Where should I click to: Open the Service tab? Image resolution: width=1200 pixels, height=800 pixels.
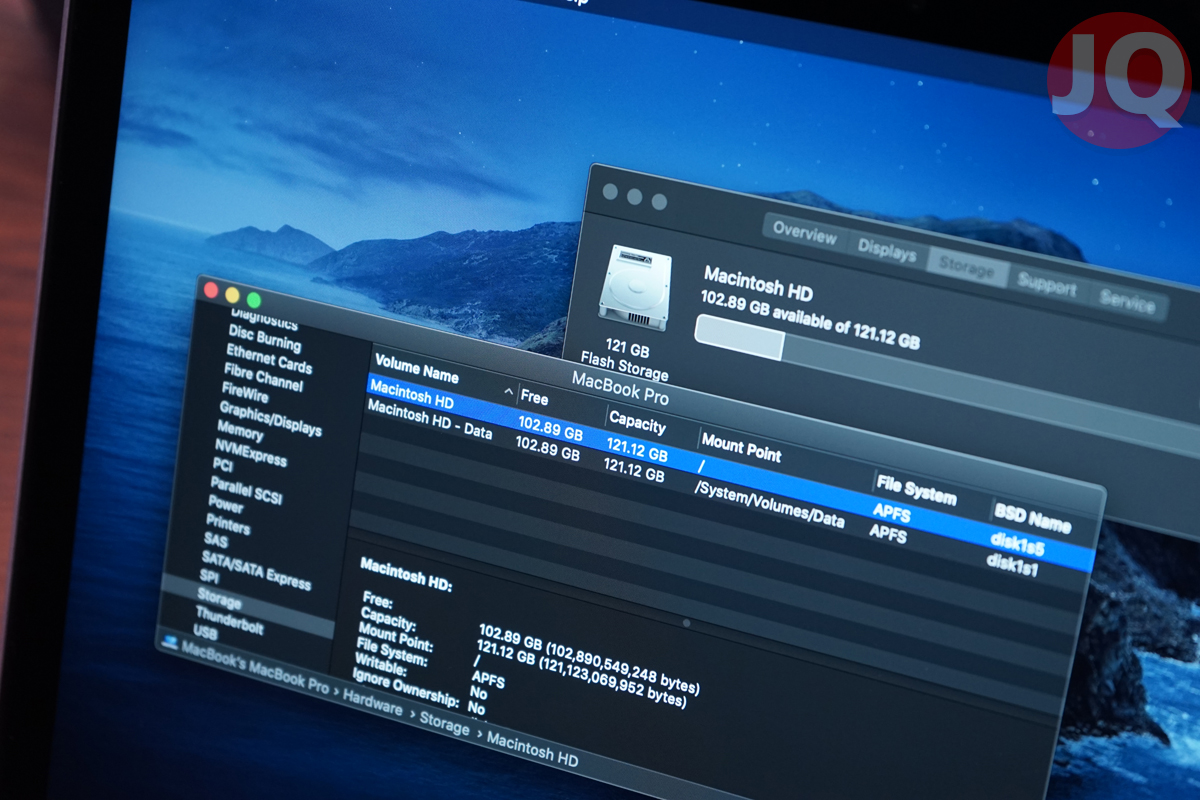[1127, 301]
